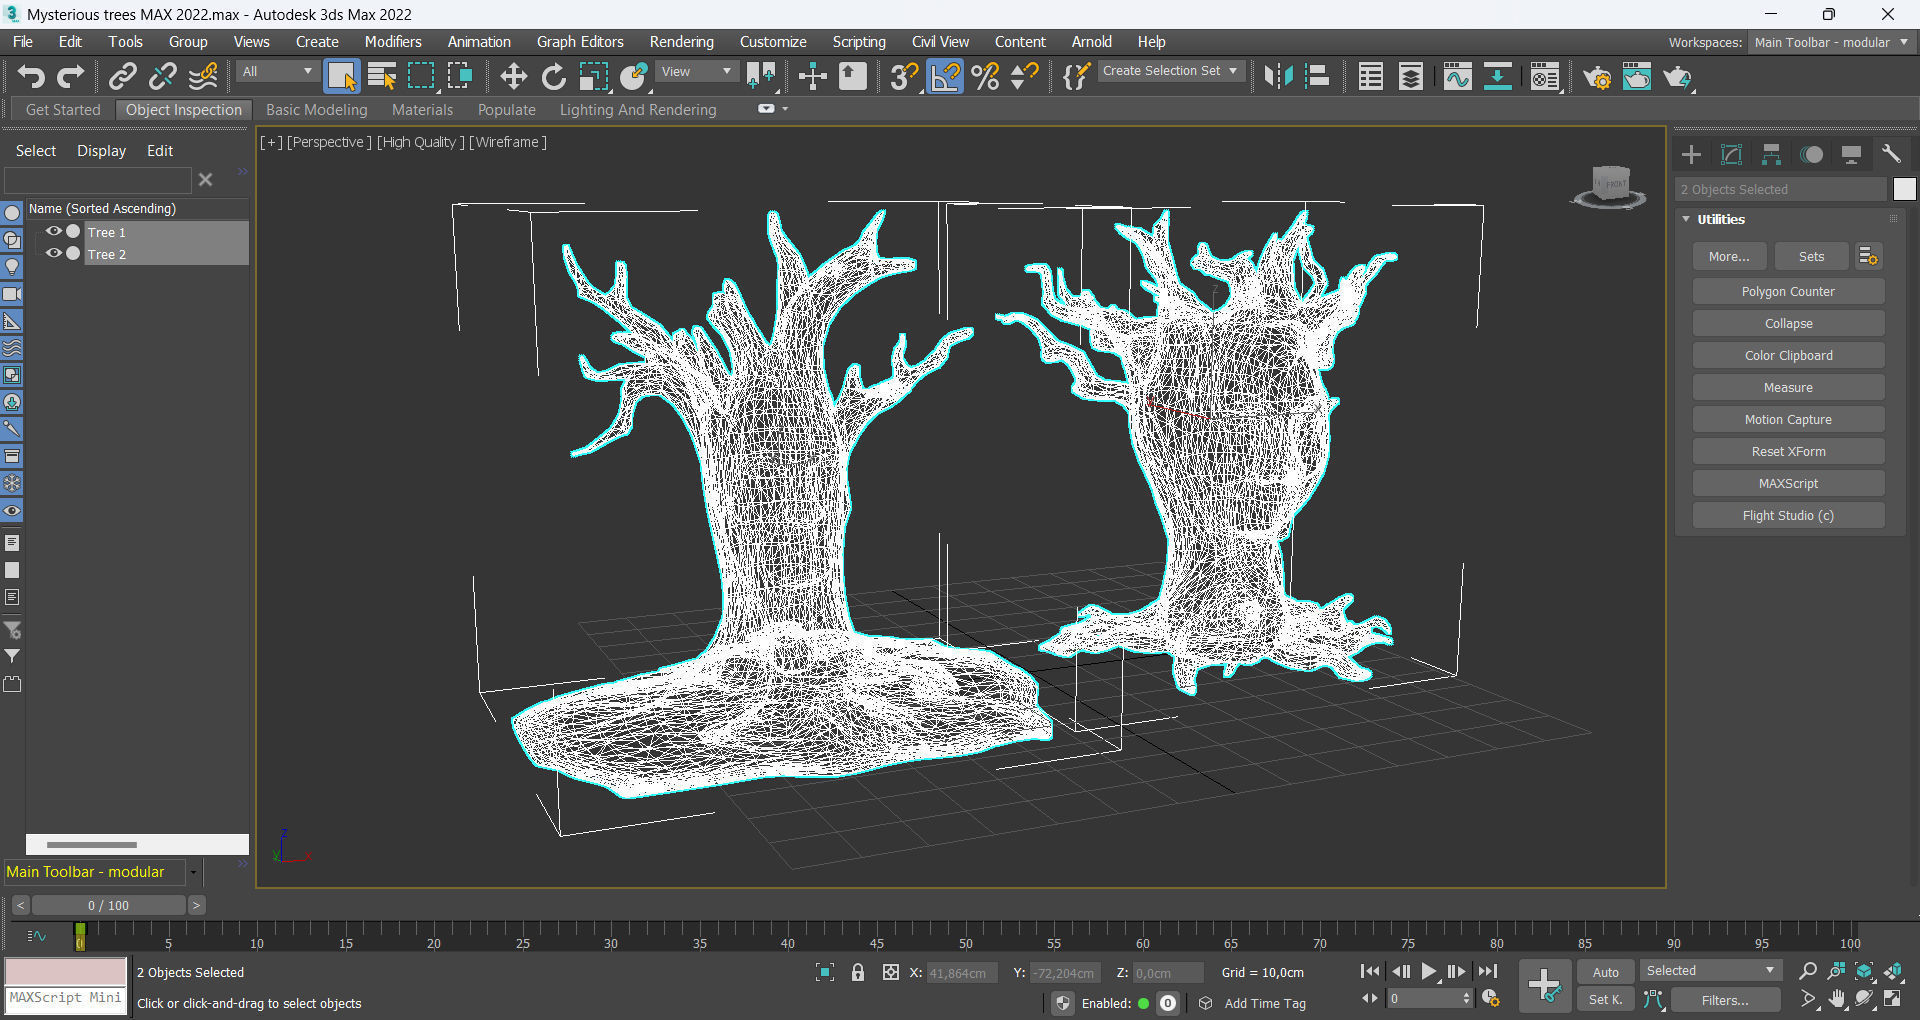This screenshot has height=1020, width=1920.
Task: Click the More... utilities button
Action: pyautogui.click(x=1729, y=257)
